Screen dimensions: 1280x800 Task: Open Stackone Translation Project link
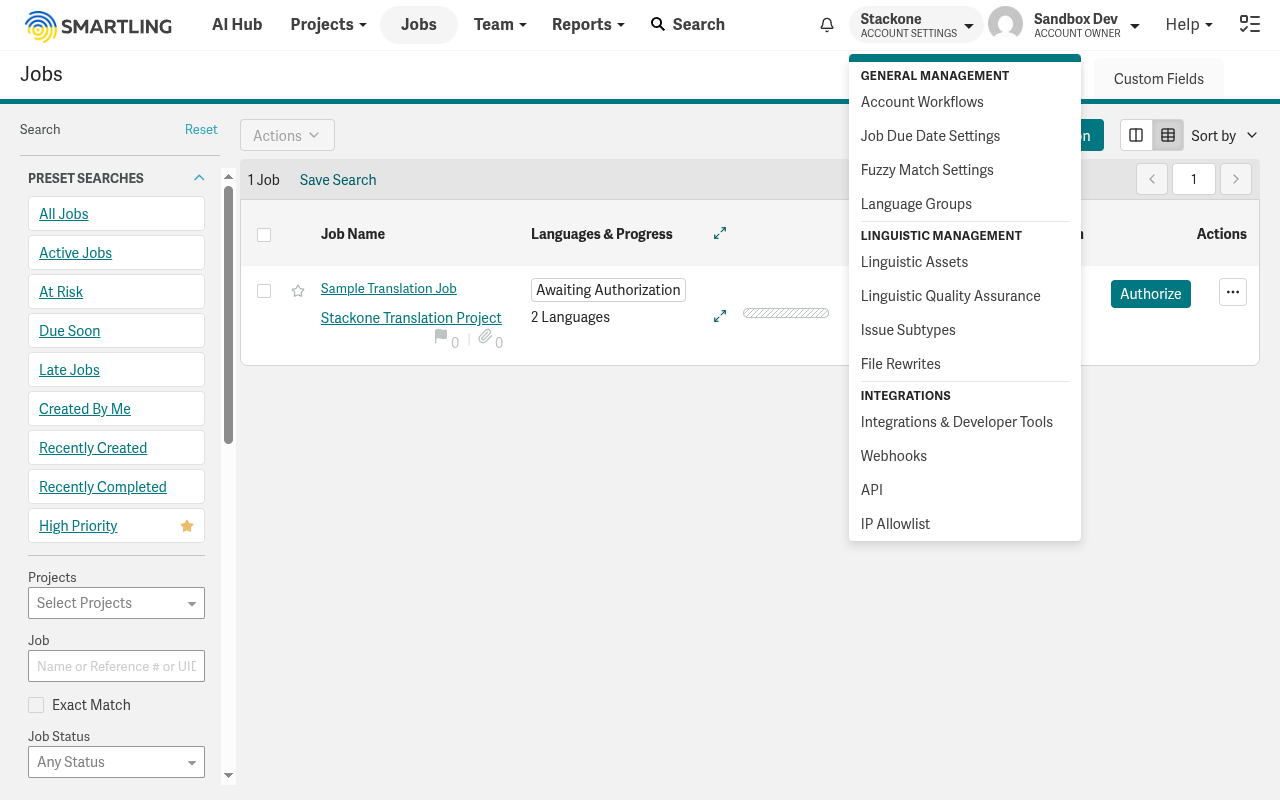(411, 318)
